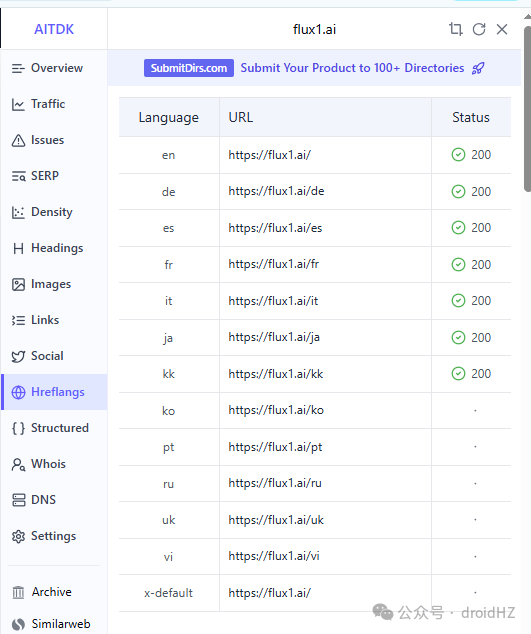Open the https://flux1.ai/de link

[276, 191]
